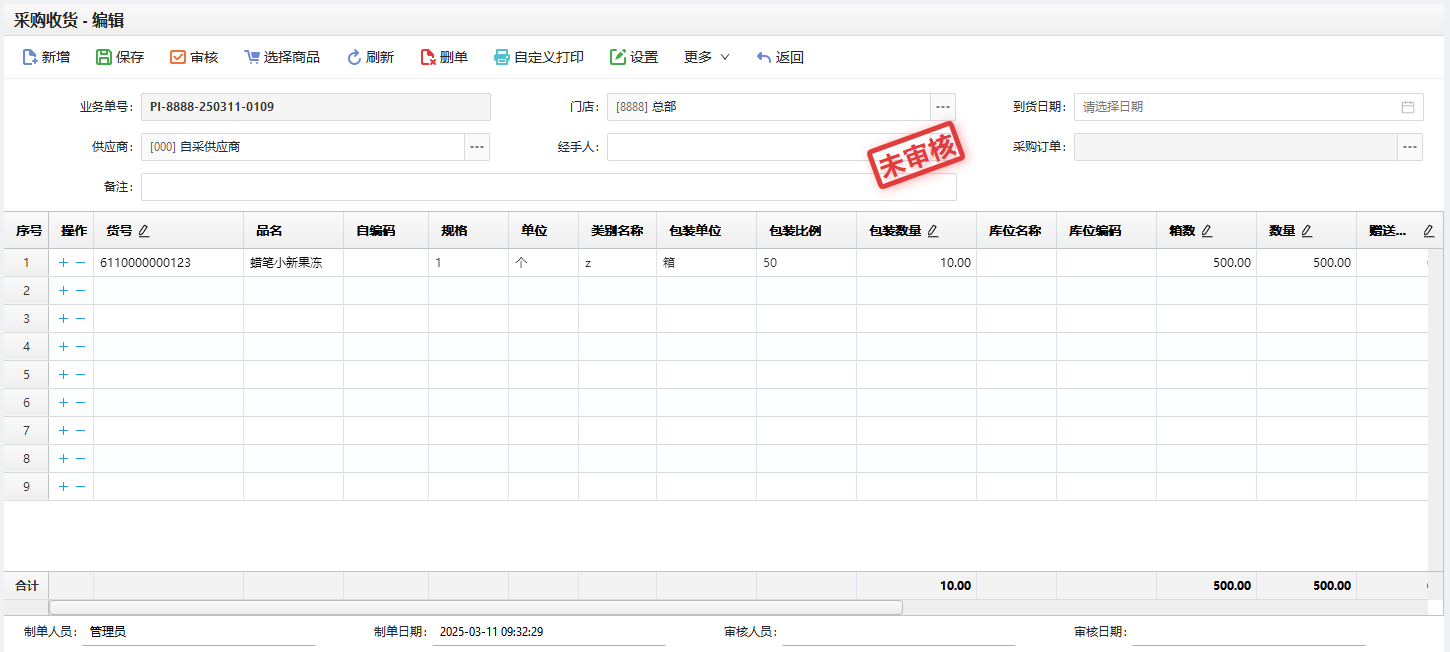Open the 供应商 supplier lookup ellipsis button
Viewport: 1450px width, 652px height.
477,147
